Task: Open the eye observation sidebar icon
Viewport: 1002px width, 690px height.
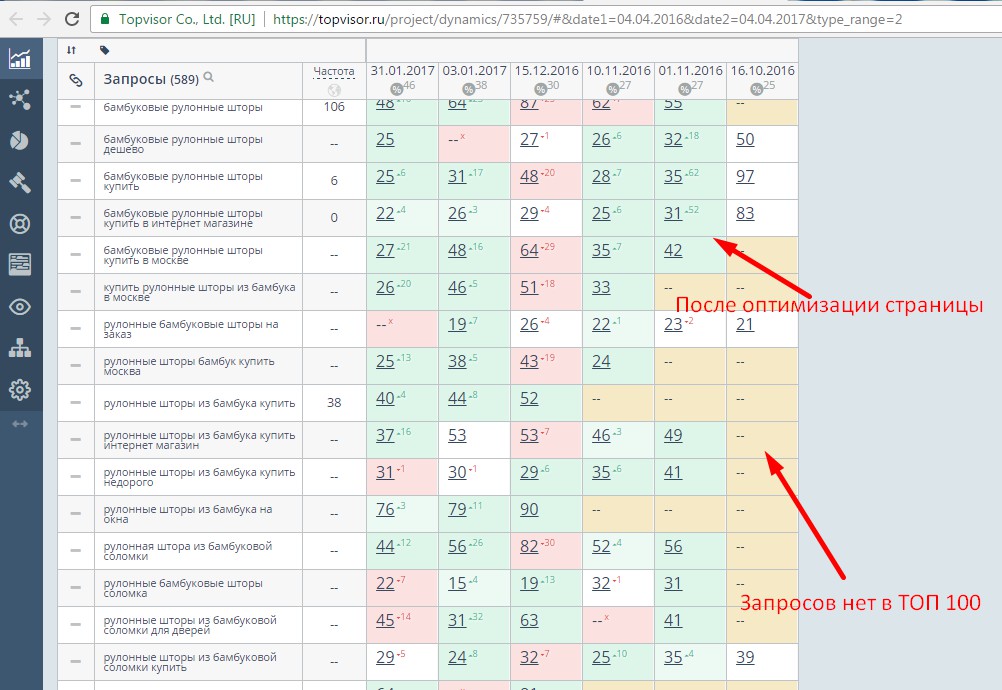Action: 20,307
